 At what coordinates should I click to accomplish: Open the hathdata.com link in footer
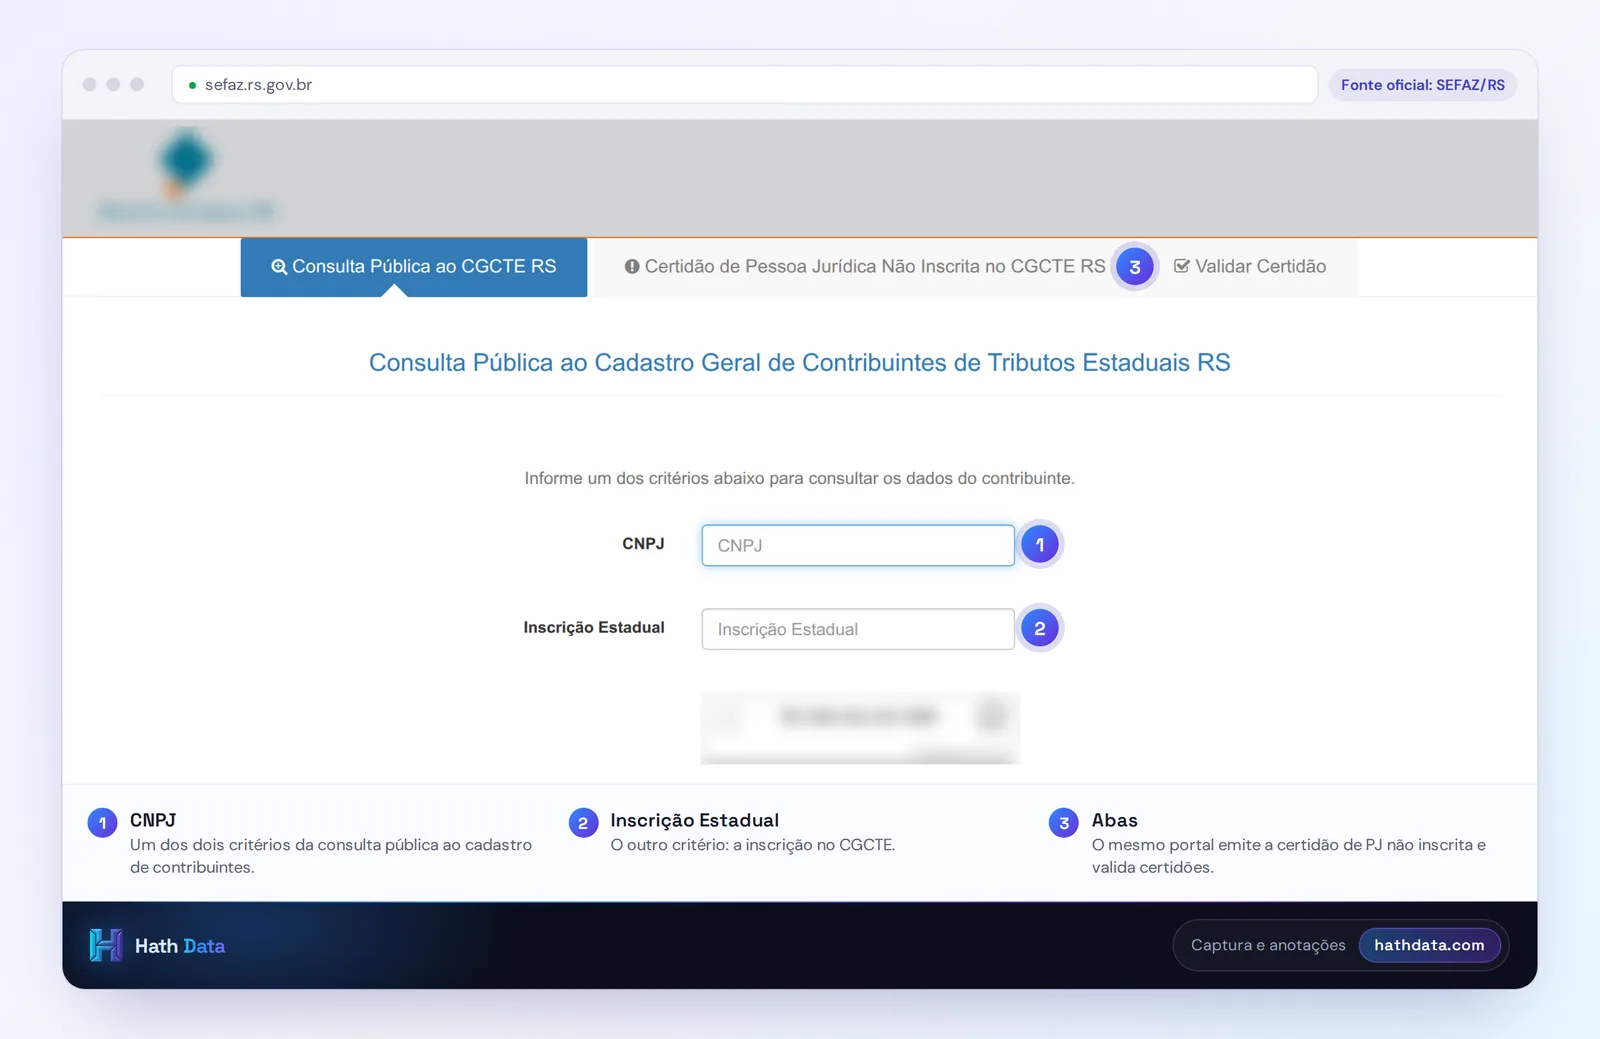(x=1429, y=945)
